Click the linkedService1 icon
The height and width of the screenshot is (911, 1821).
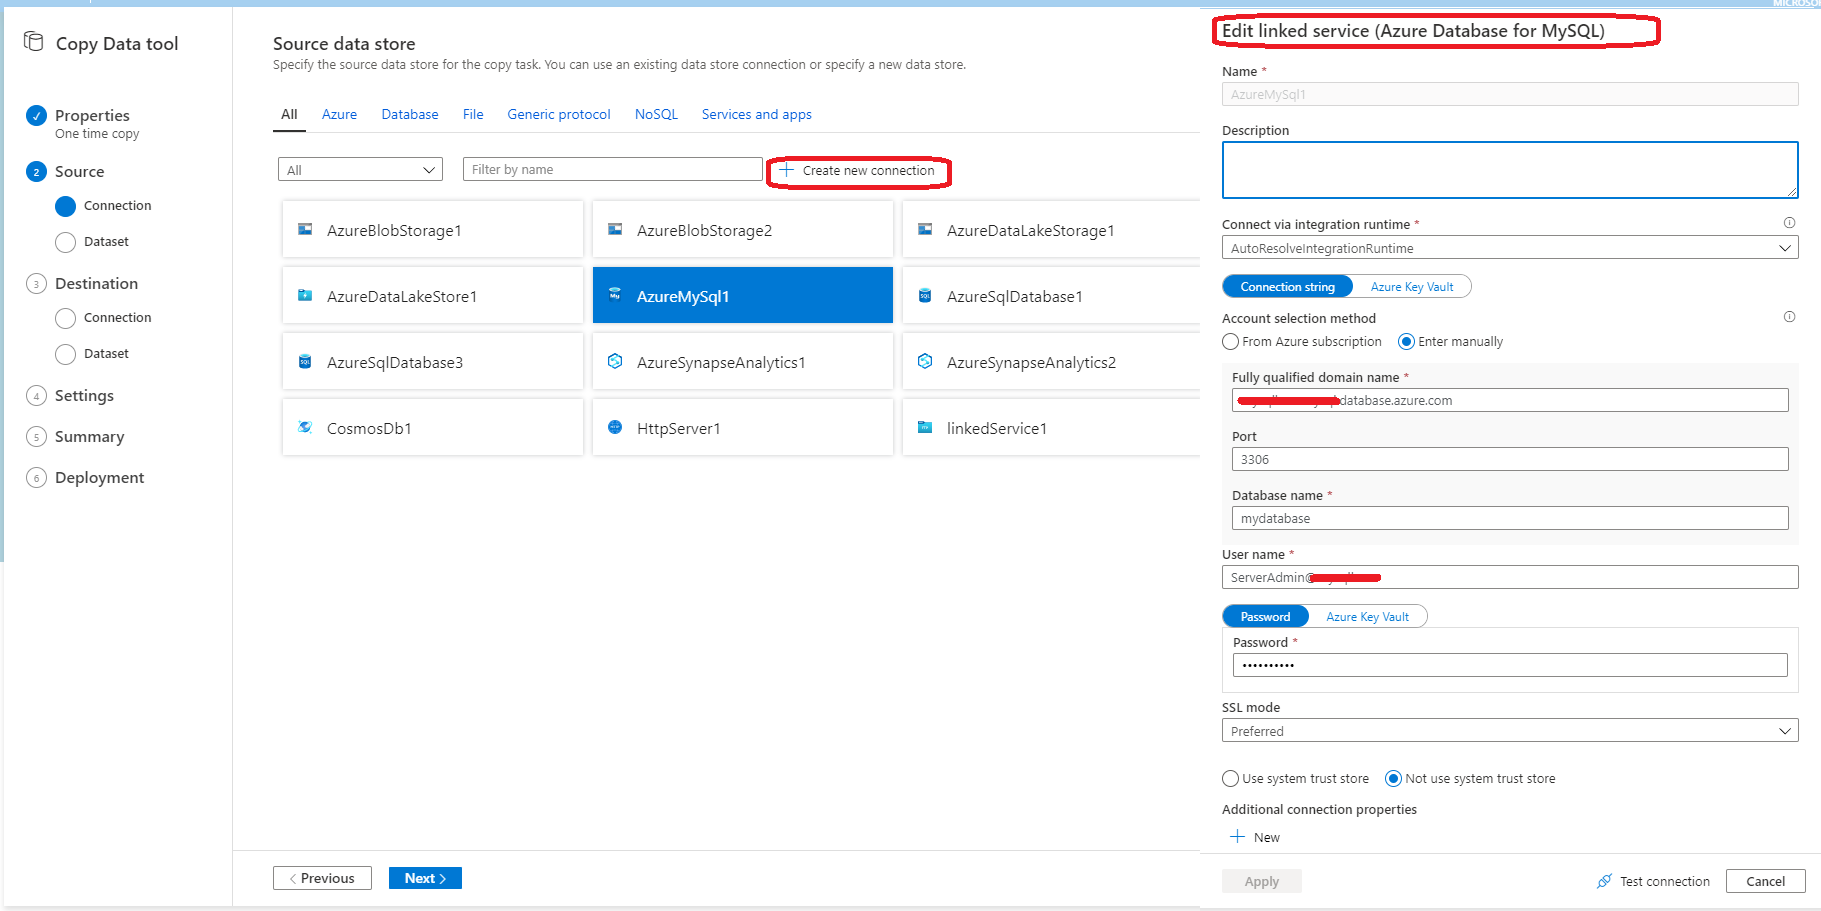(925, 428)
